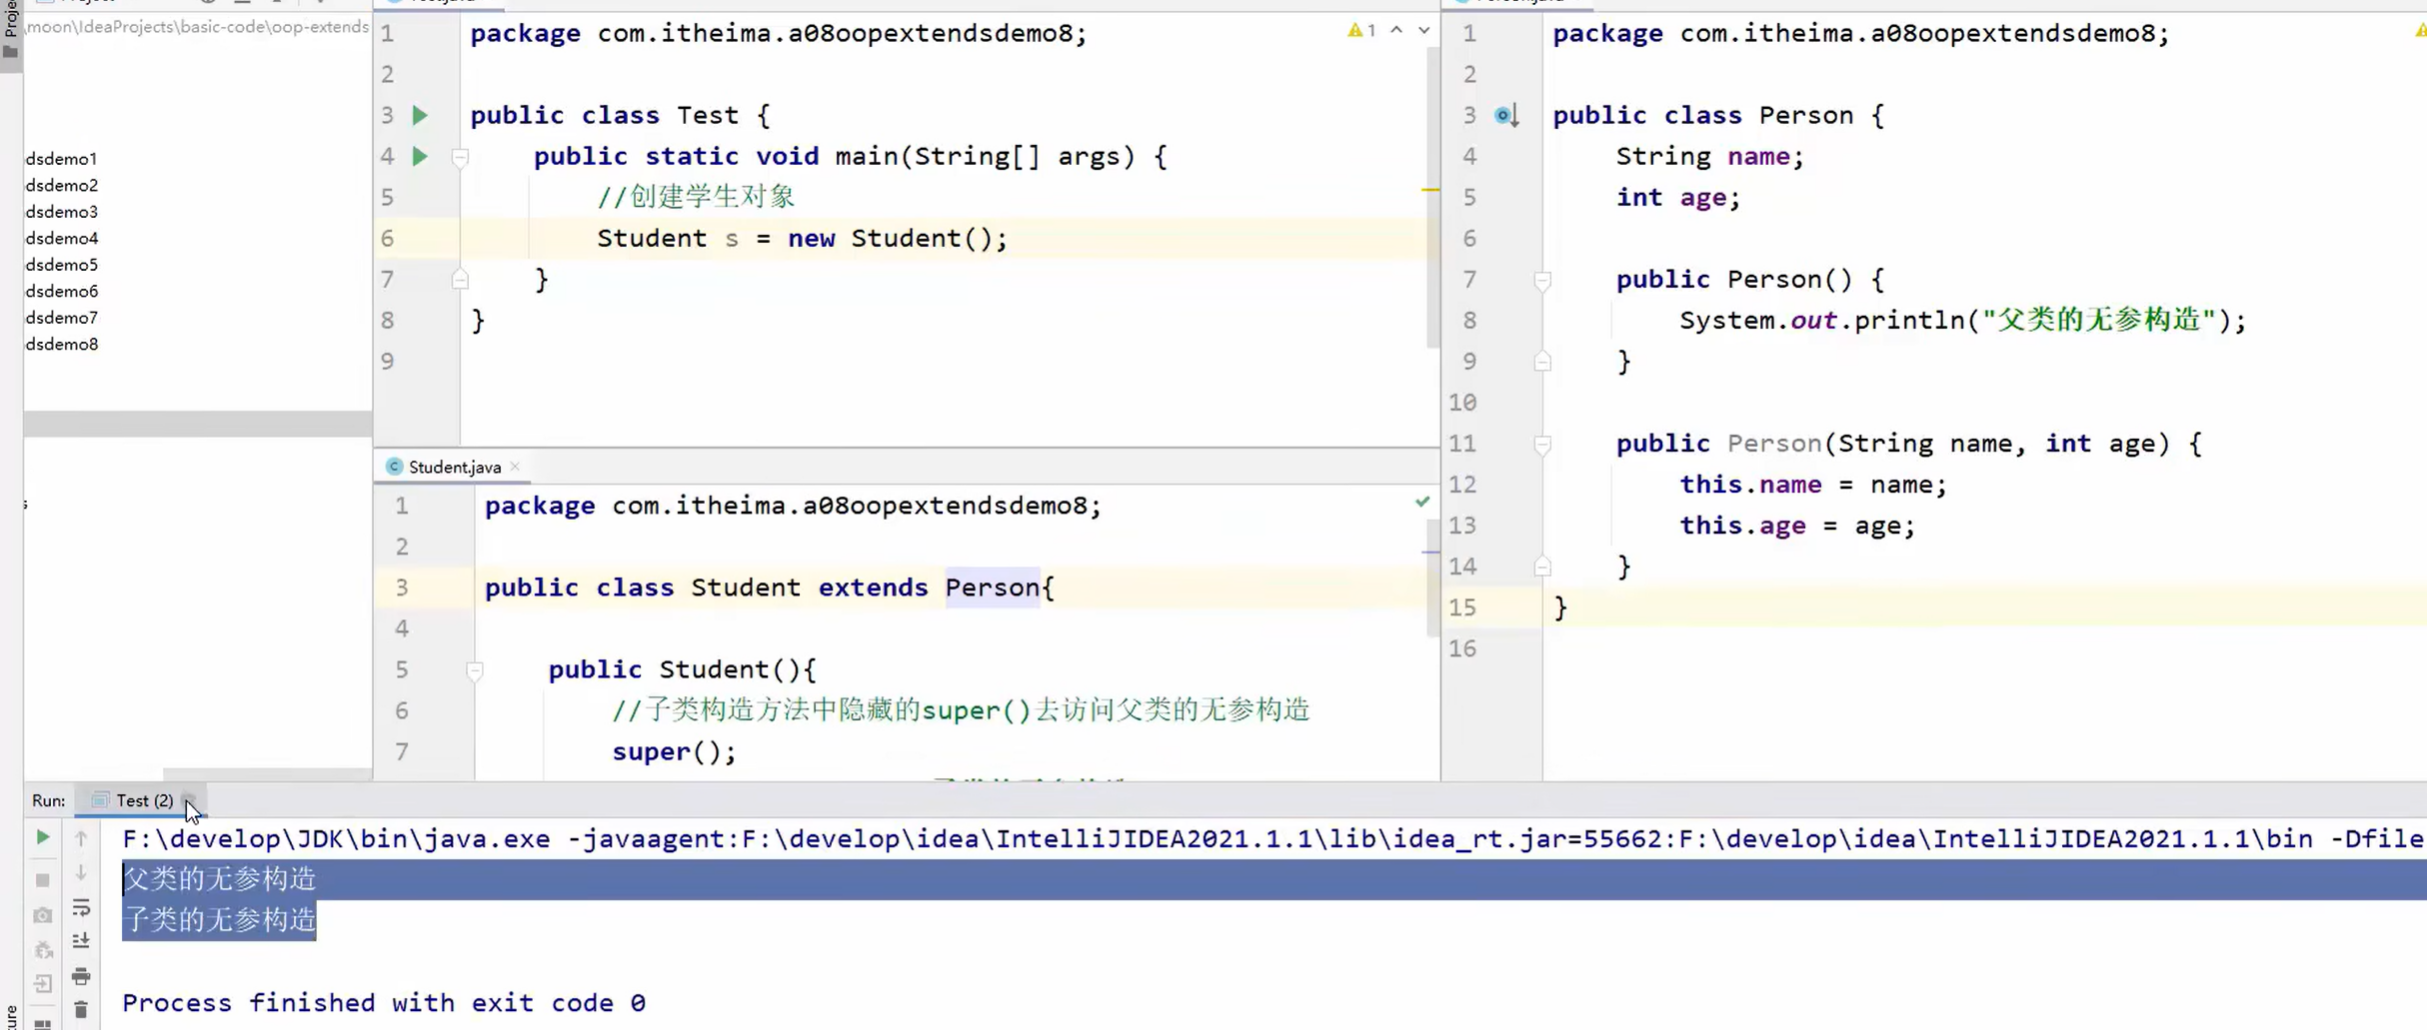This screenshot has height=1030, width=2427.
Task: Click the selected console line 父类的无参构造
Action: (x=219, y=878)
